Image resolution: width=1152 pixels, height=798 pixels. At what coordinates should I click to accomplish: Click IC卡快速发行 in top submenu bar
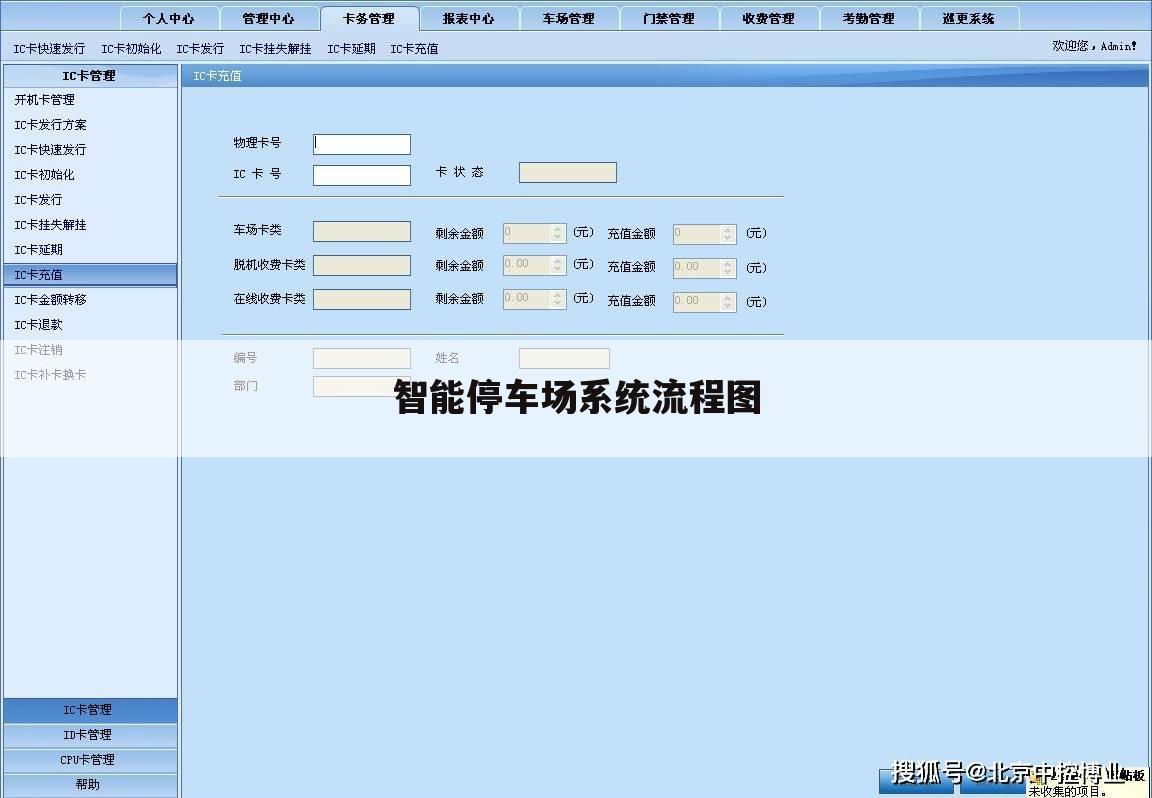[x=49, y=48]
